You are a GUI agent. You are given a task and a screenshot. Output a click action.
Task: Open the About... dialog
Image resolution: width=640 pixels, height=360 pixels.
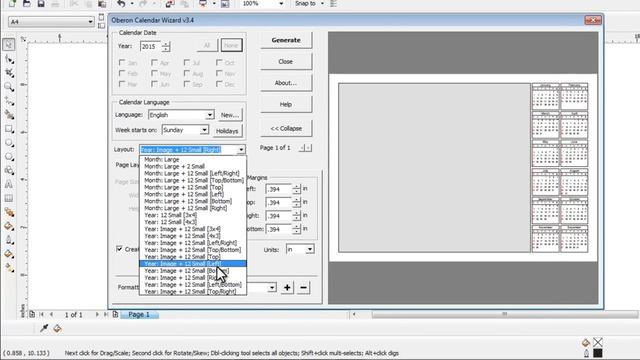[286, 83]
